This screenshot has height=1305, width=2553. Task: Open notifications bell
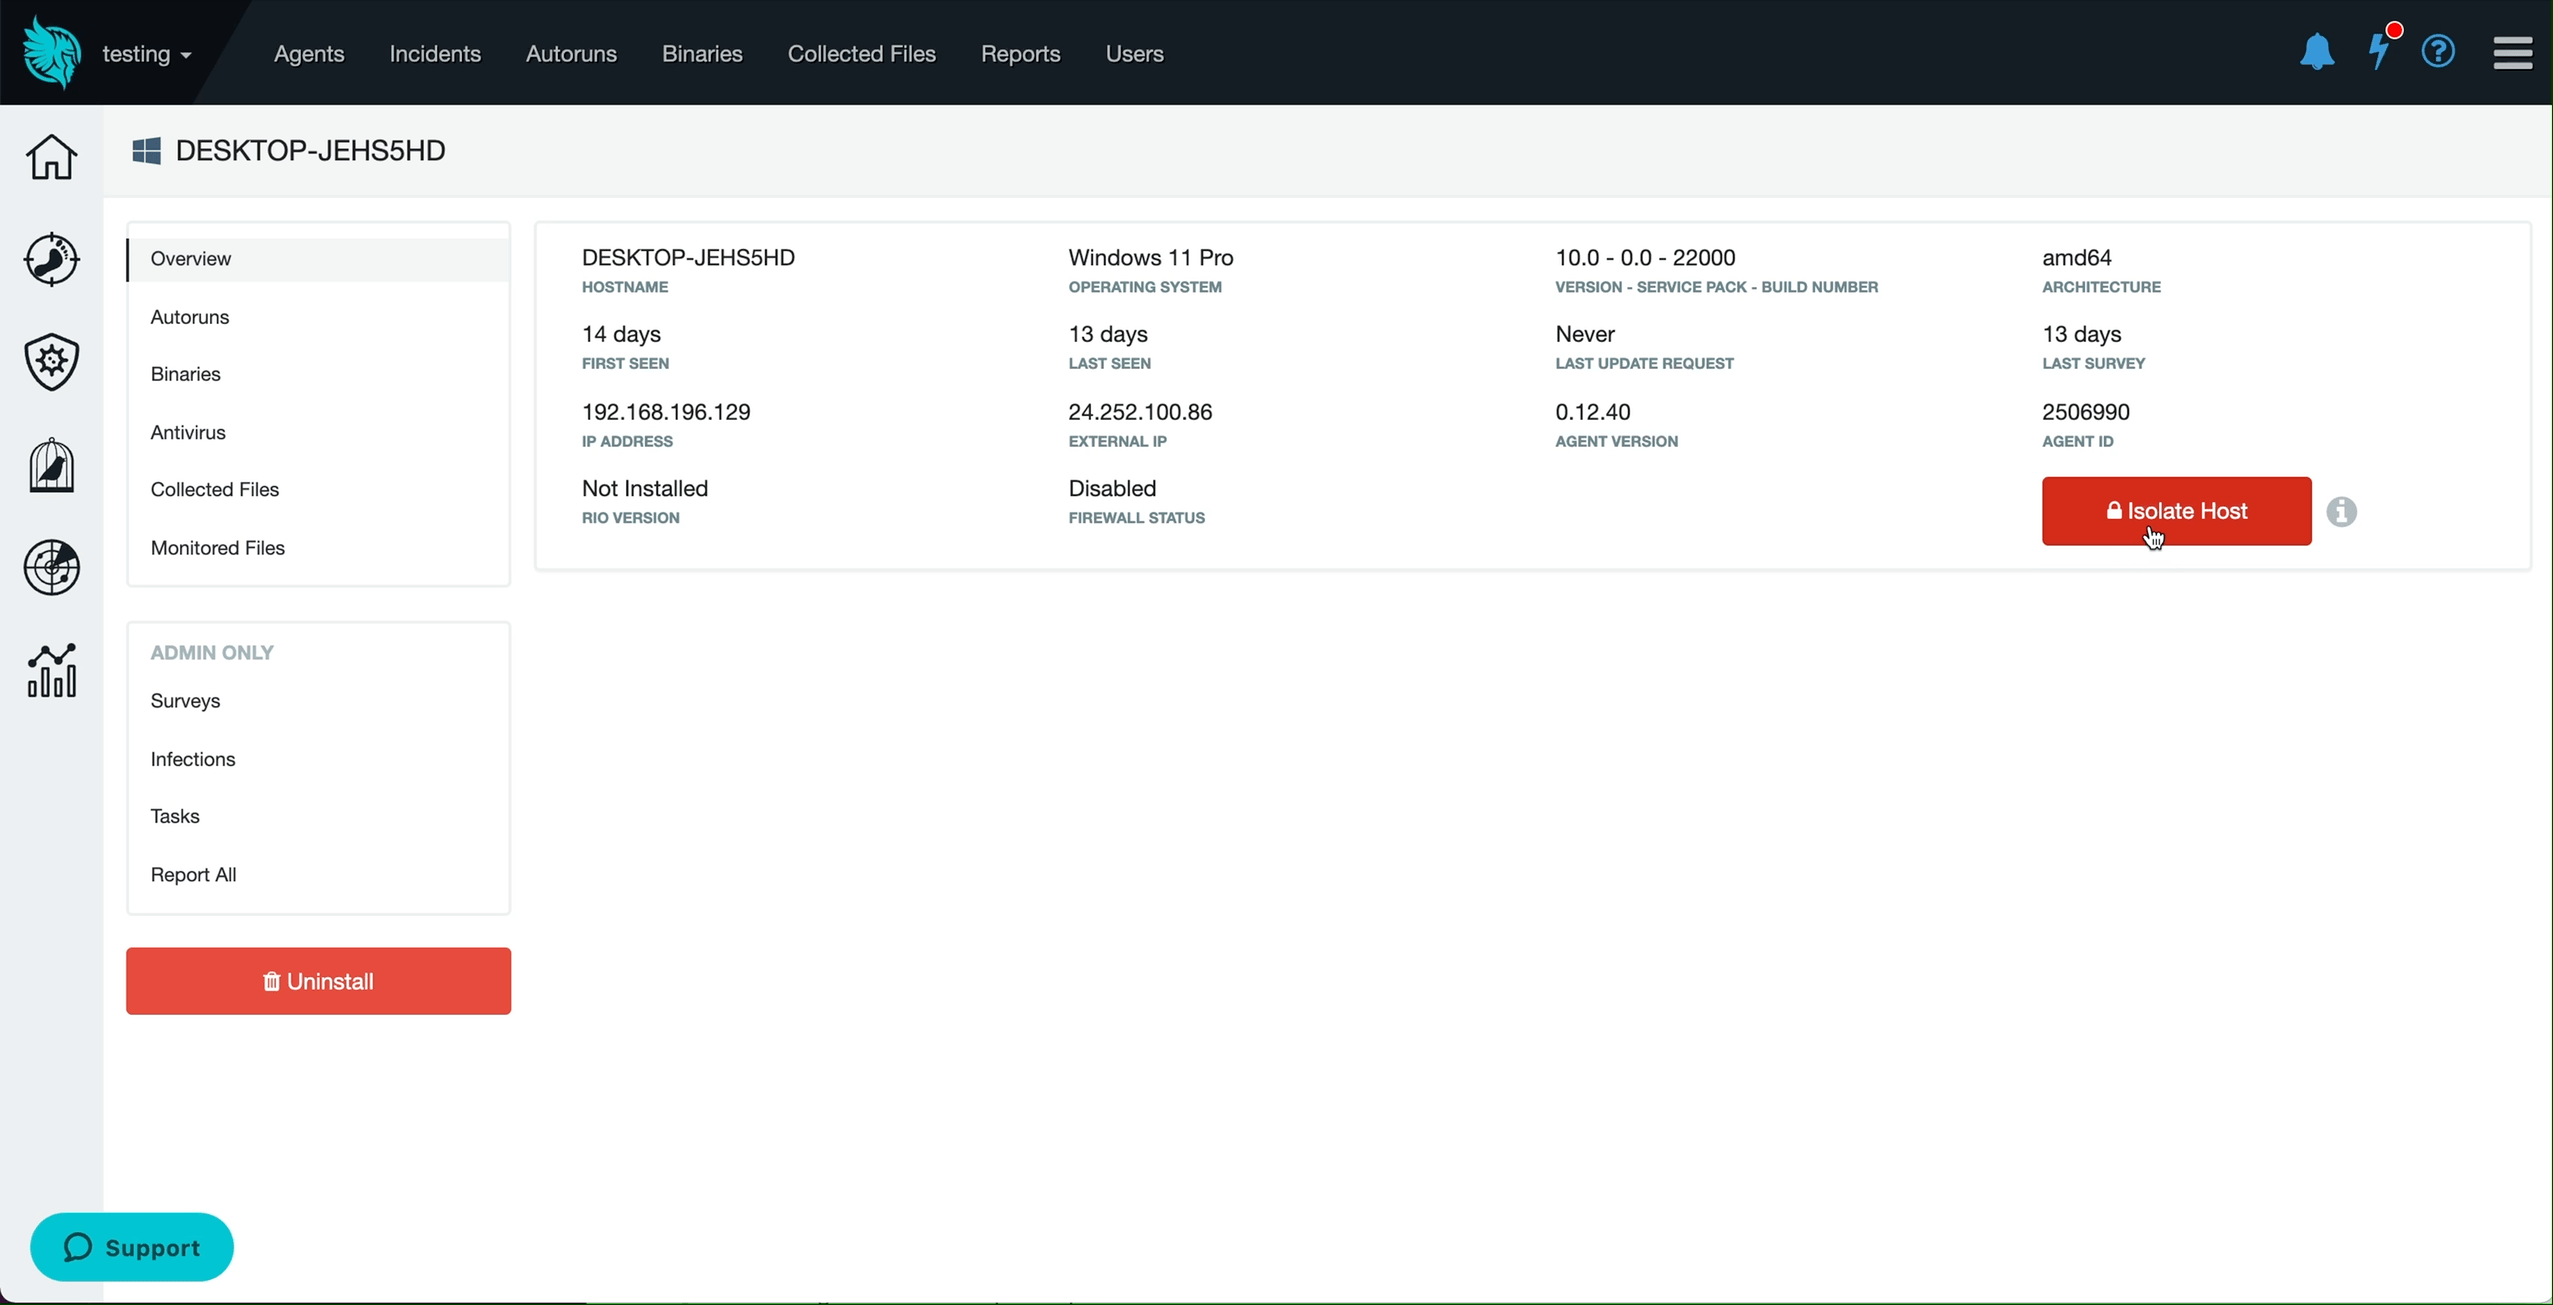tap(2316, 52)
